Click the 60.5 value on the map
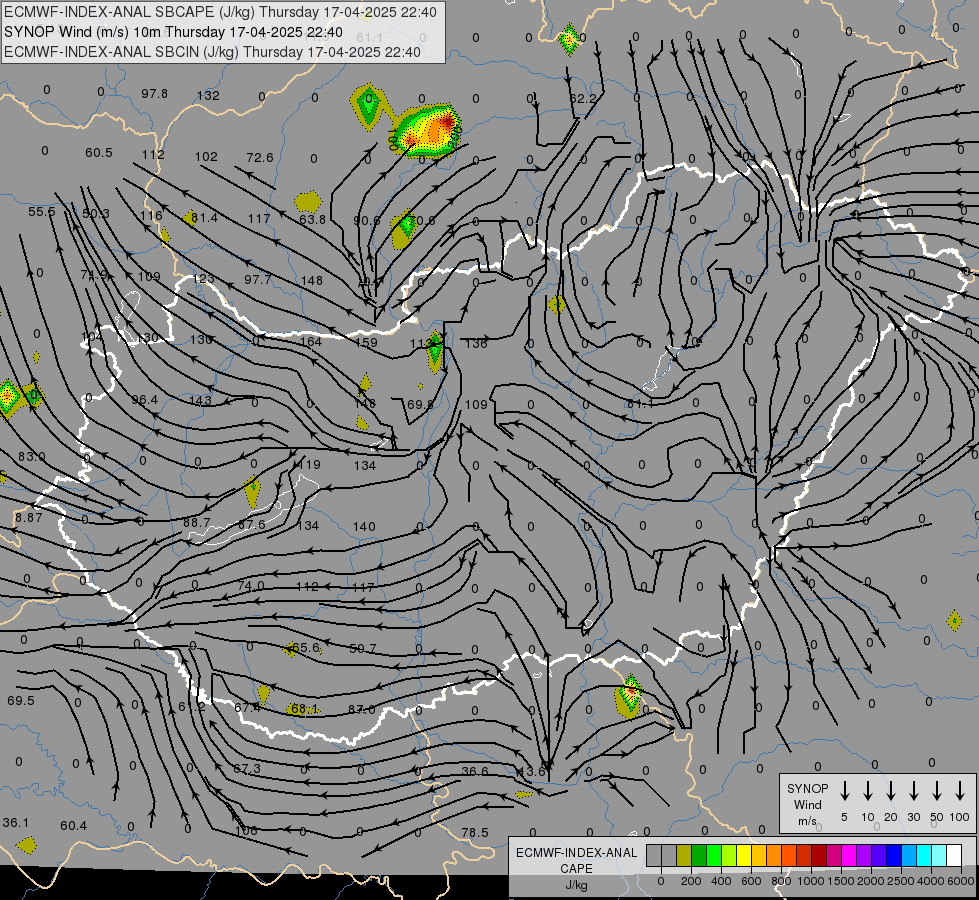 (x=99, y=152)
